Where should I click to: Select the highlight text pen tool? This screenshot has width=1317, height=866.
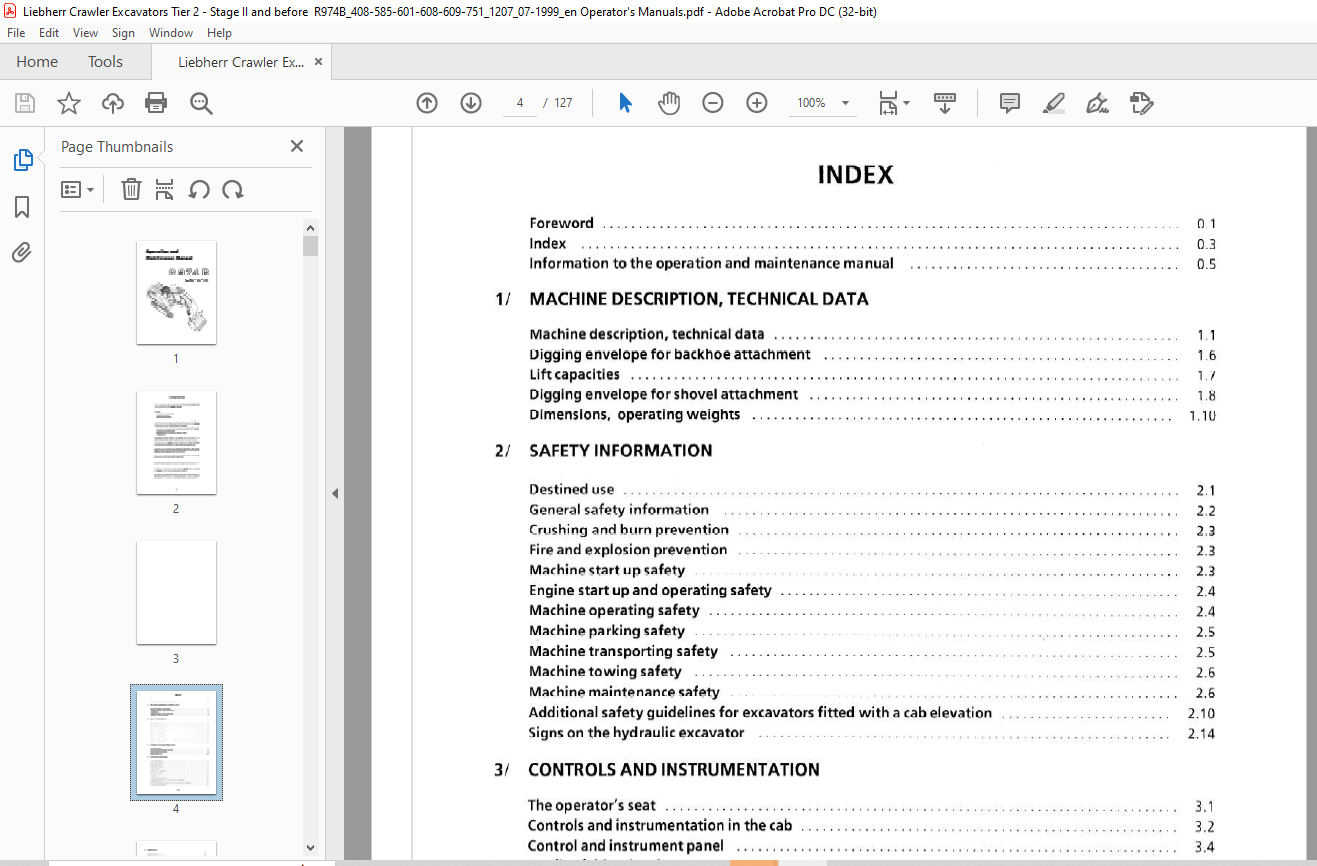pos(1053,103)
